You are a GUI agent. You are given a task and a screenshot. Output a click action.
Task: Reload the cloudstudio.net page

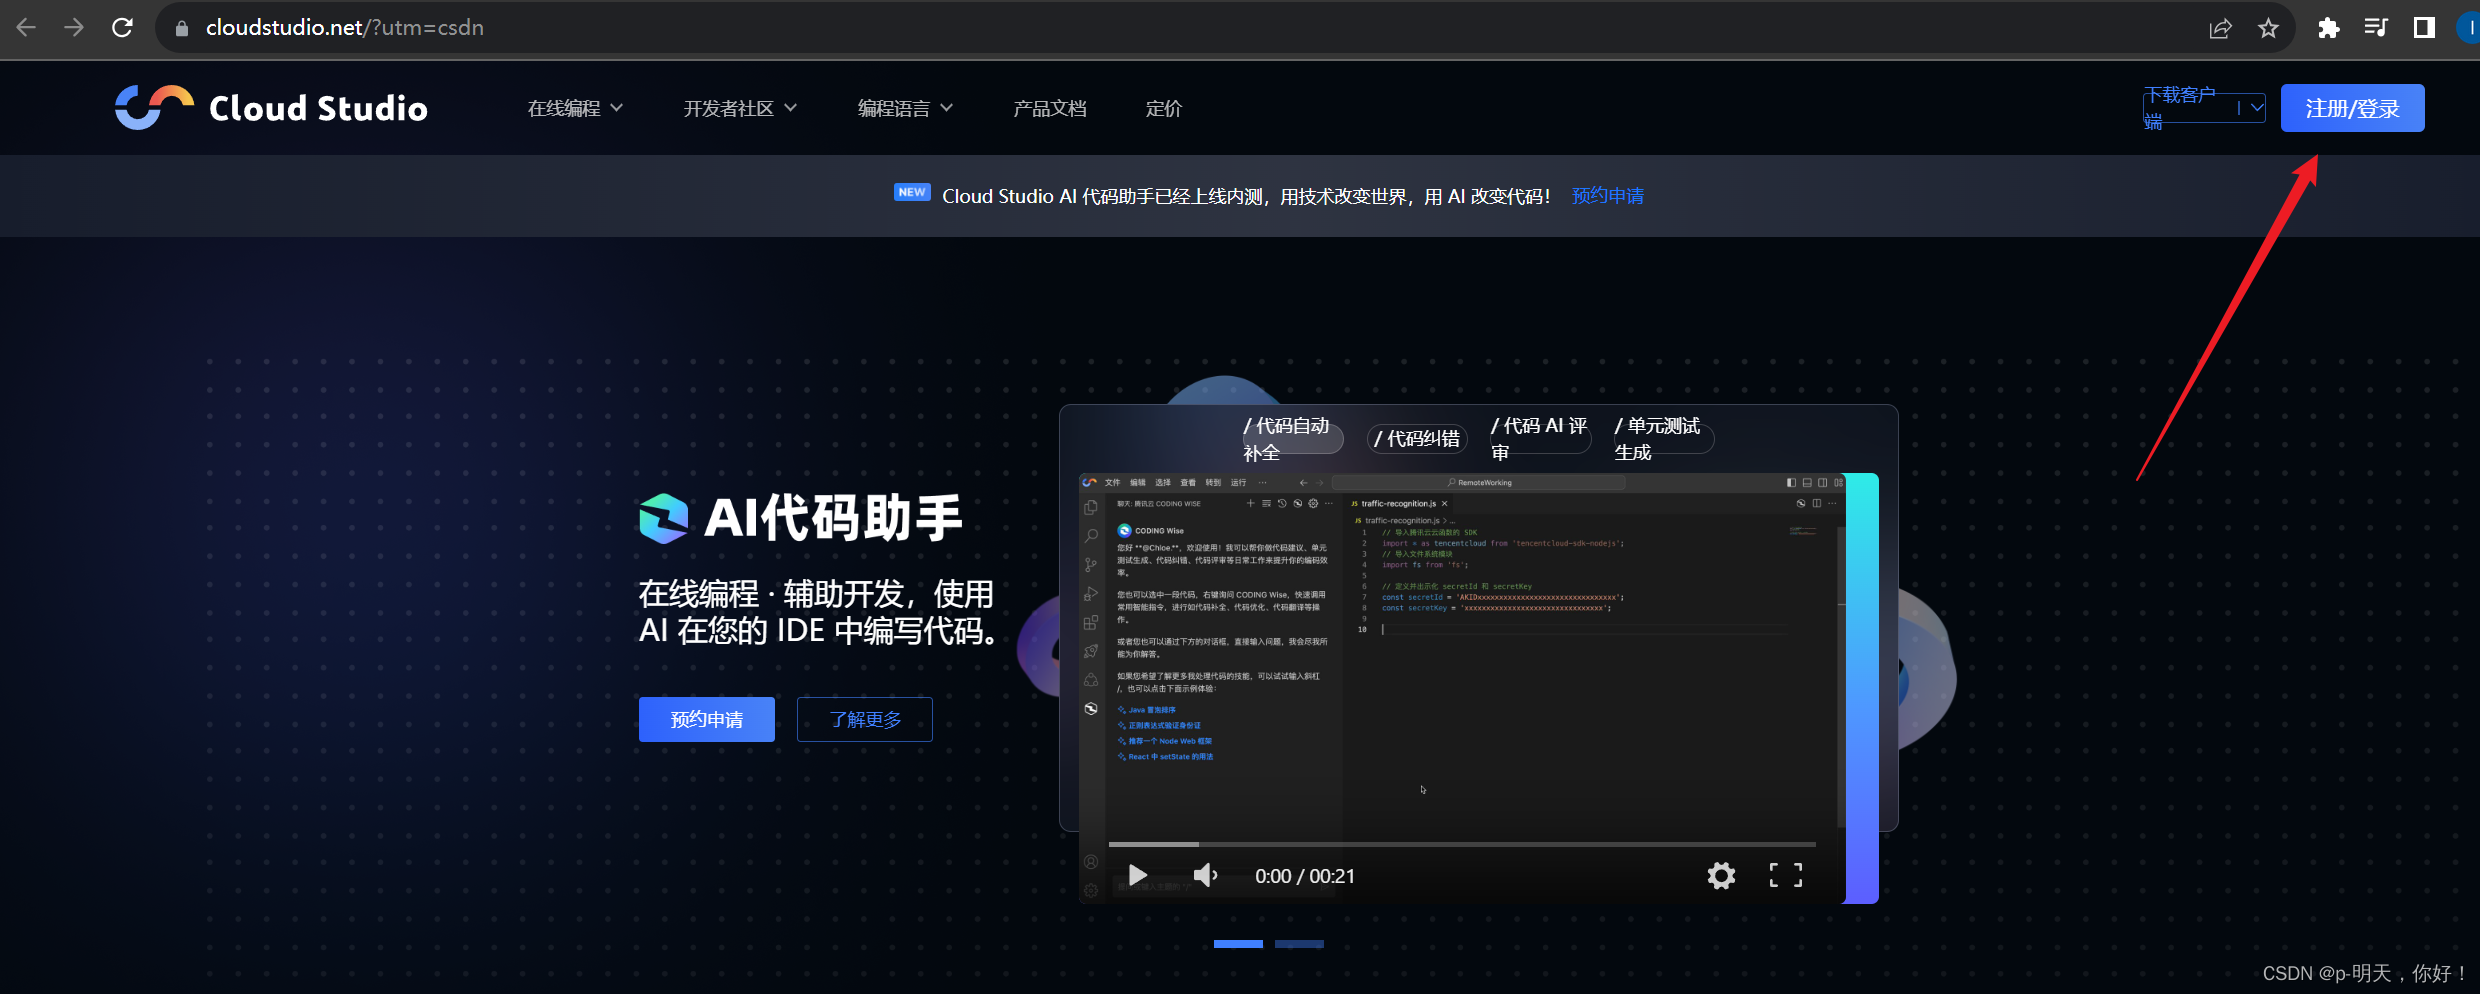122,28
